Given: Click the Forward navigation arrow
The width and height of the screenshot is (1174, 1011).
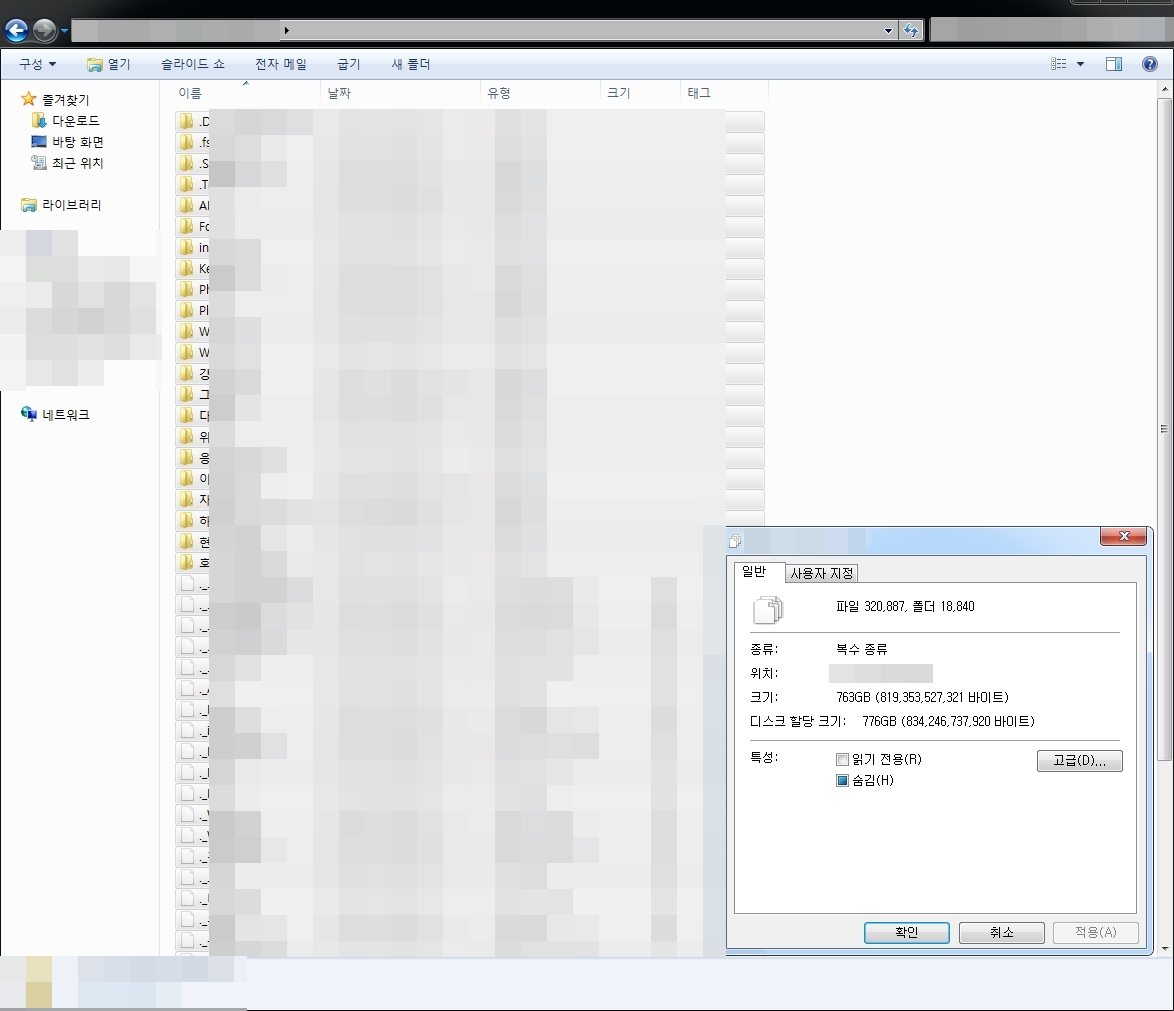Looking at the screenshot, I should (x=44, y=30).
